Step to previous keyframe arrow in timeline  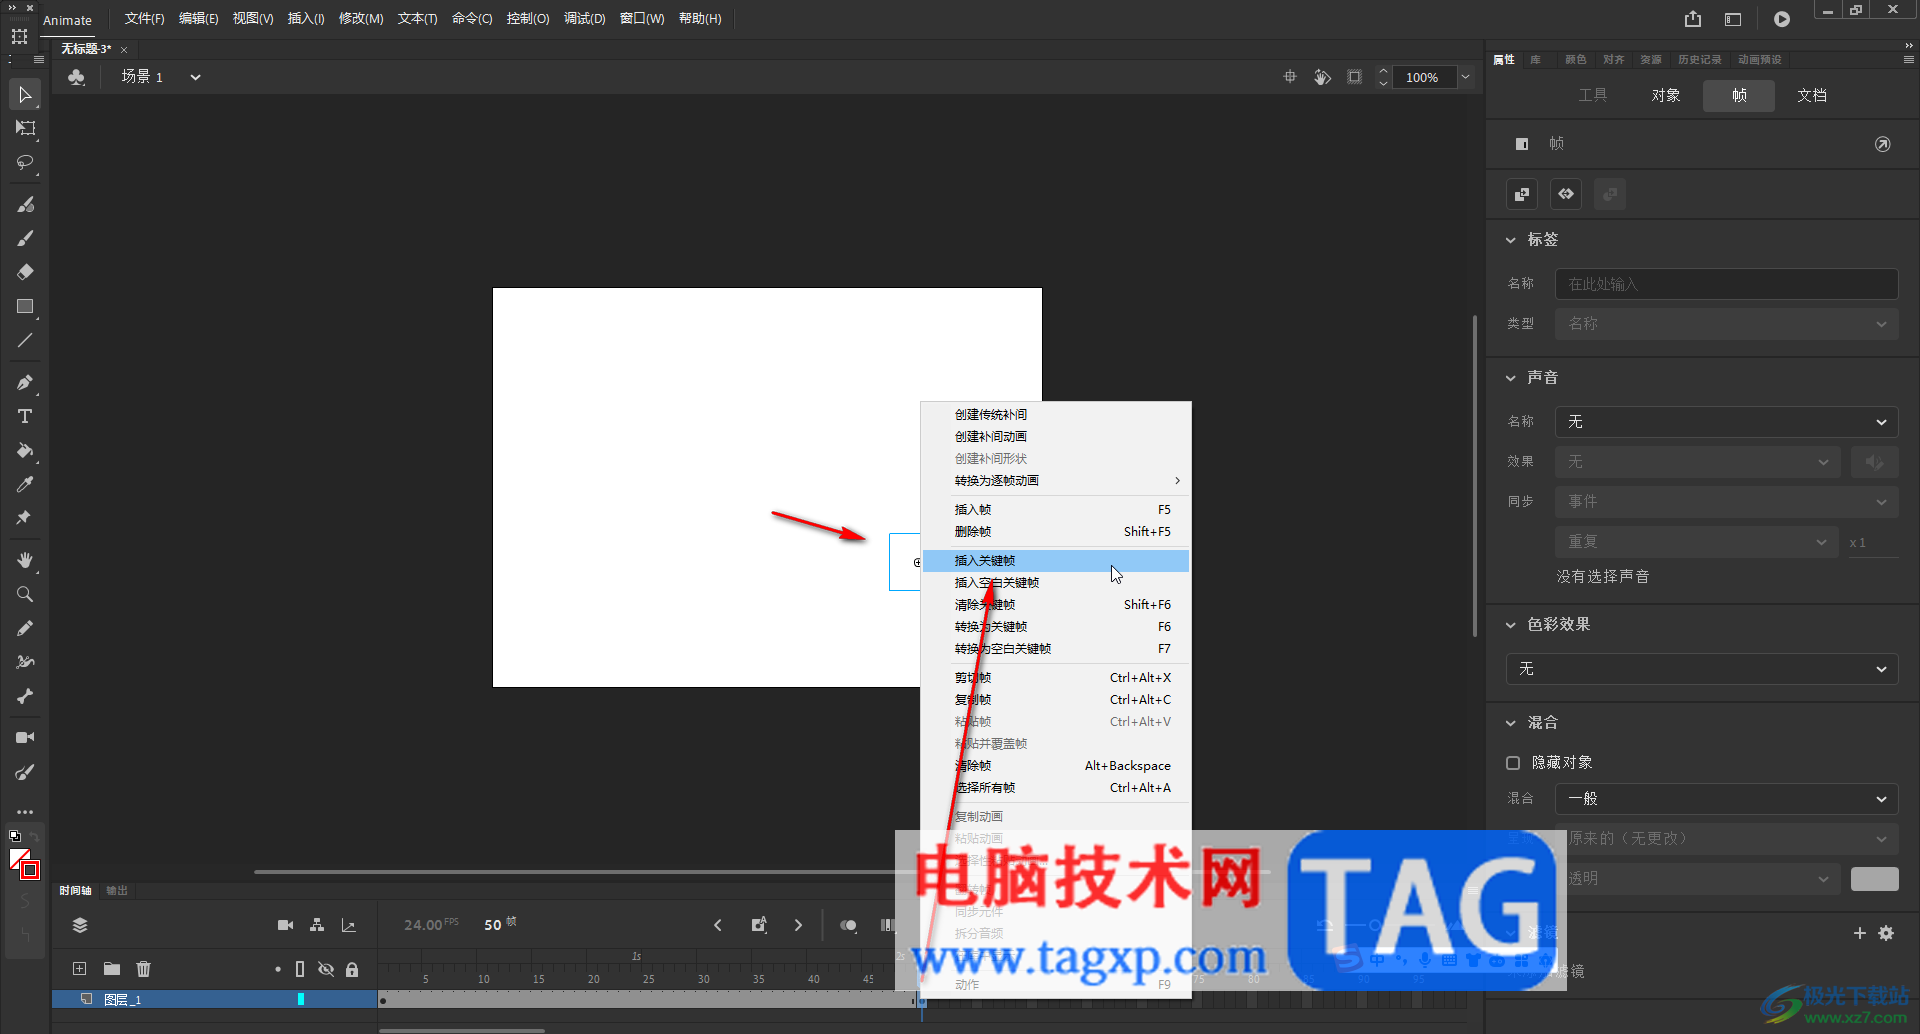click(717, 925)
